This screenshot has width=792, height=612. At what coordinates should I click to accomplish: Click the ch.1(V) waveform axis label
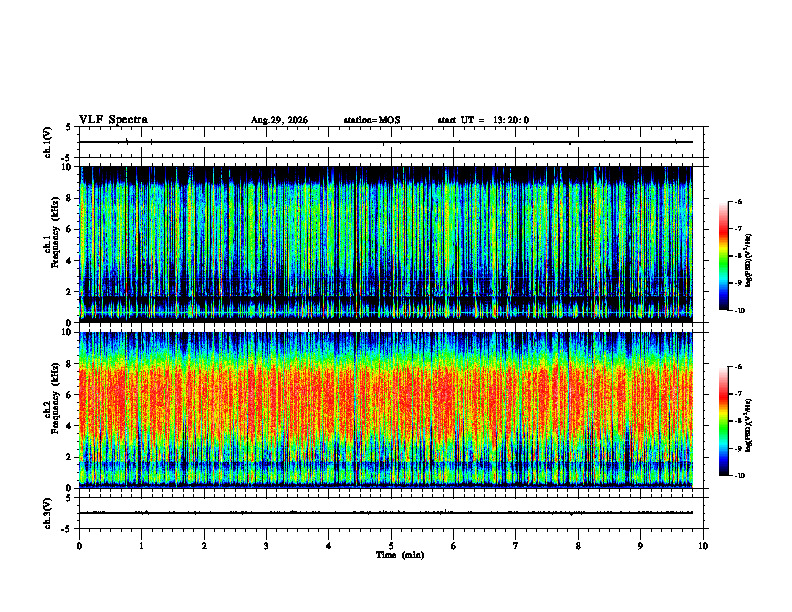(48, 142)
